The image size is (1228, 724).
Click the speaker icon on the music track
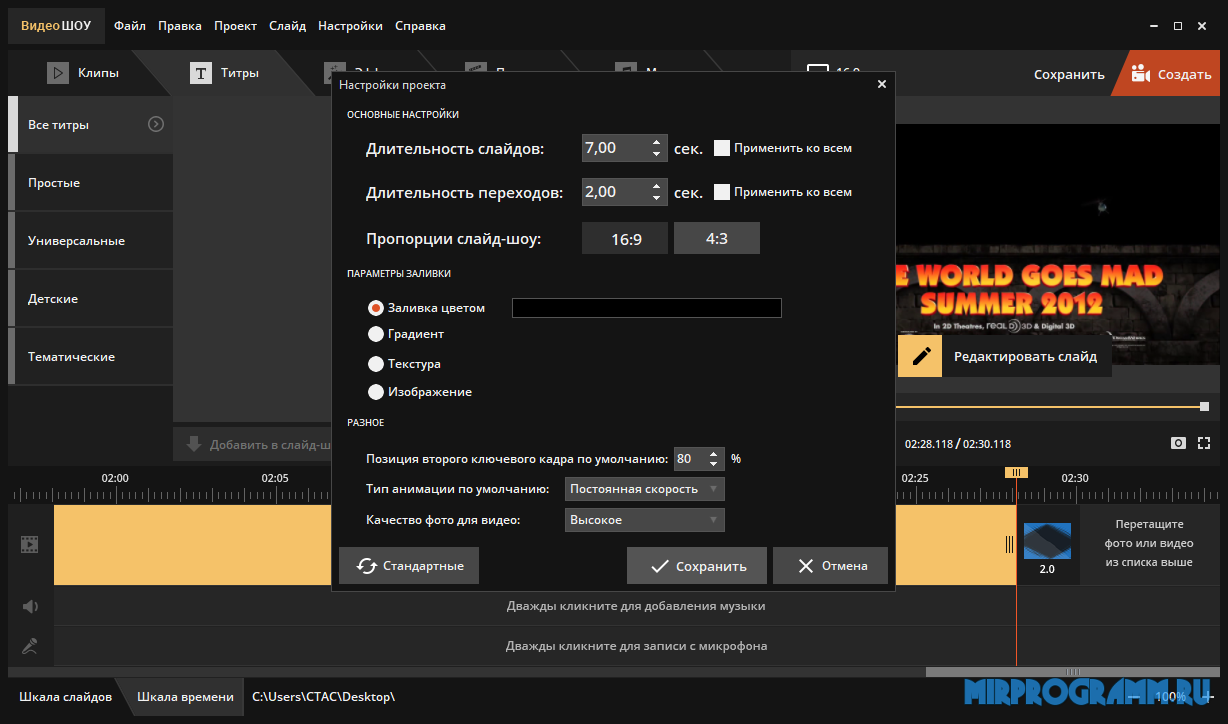[x=30, y=606]
